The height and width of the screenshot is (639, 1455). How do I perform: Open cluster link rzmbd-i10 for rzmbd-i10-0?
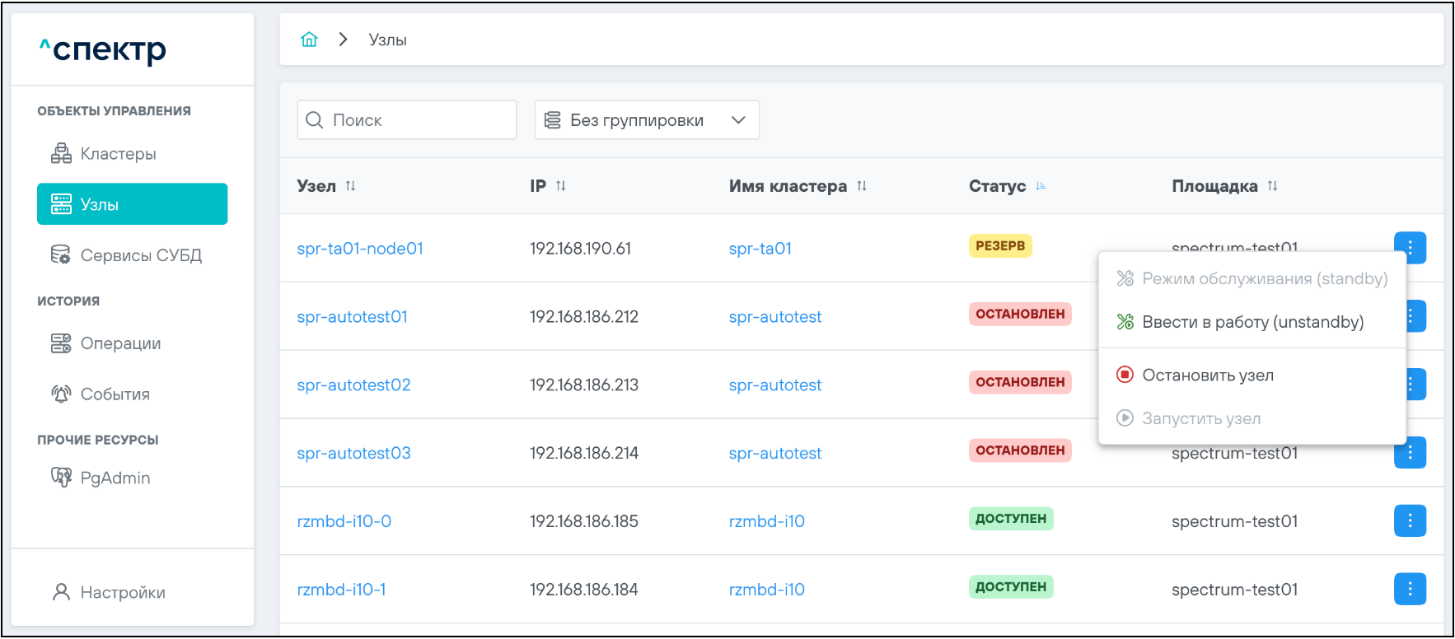pos(767,521)
